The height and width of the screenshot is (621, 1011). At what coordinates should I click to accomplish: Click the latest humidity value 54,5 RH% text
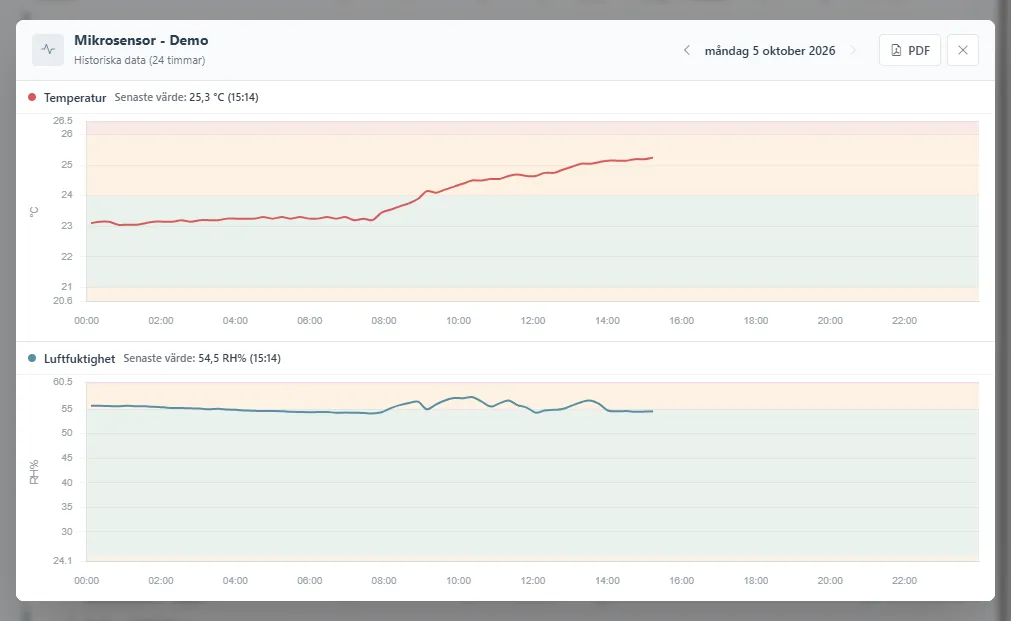tap(222, 359)
